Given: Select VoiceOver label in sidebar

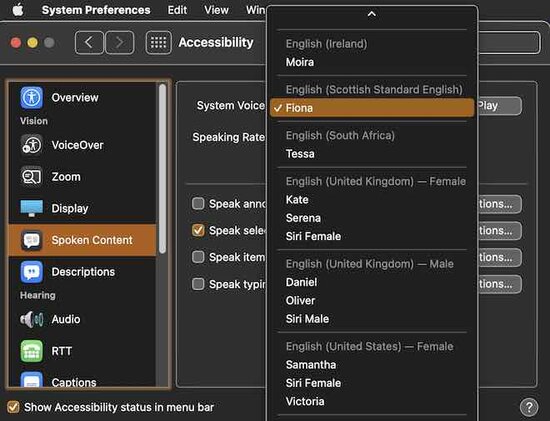Looking at the screenshot, I should (x=78, y=145).
